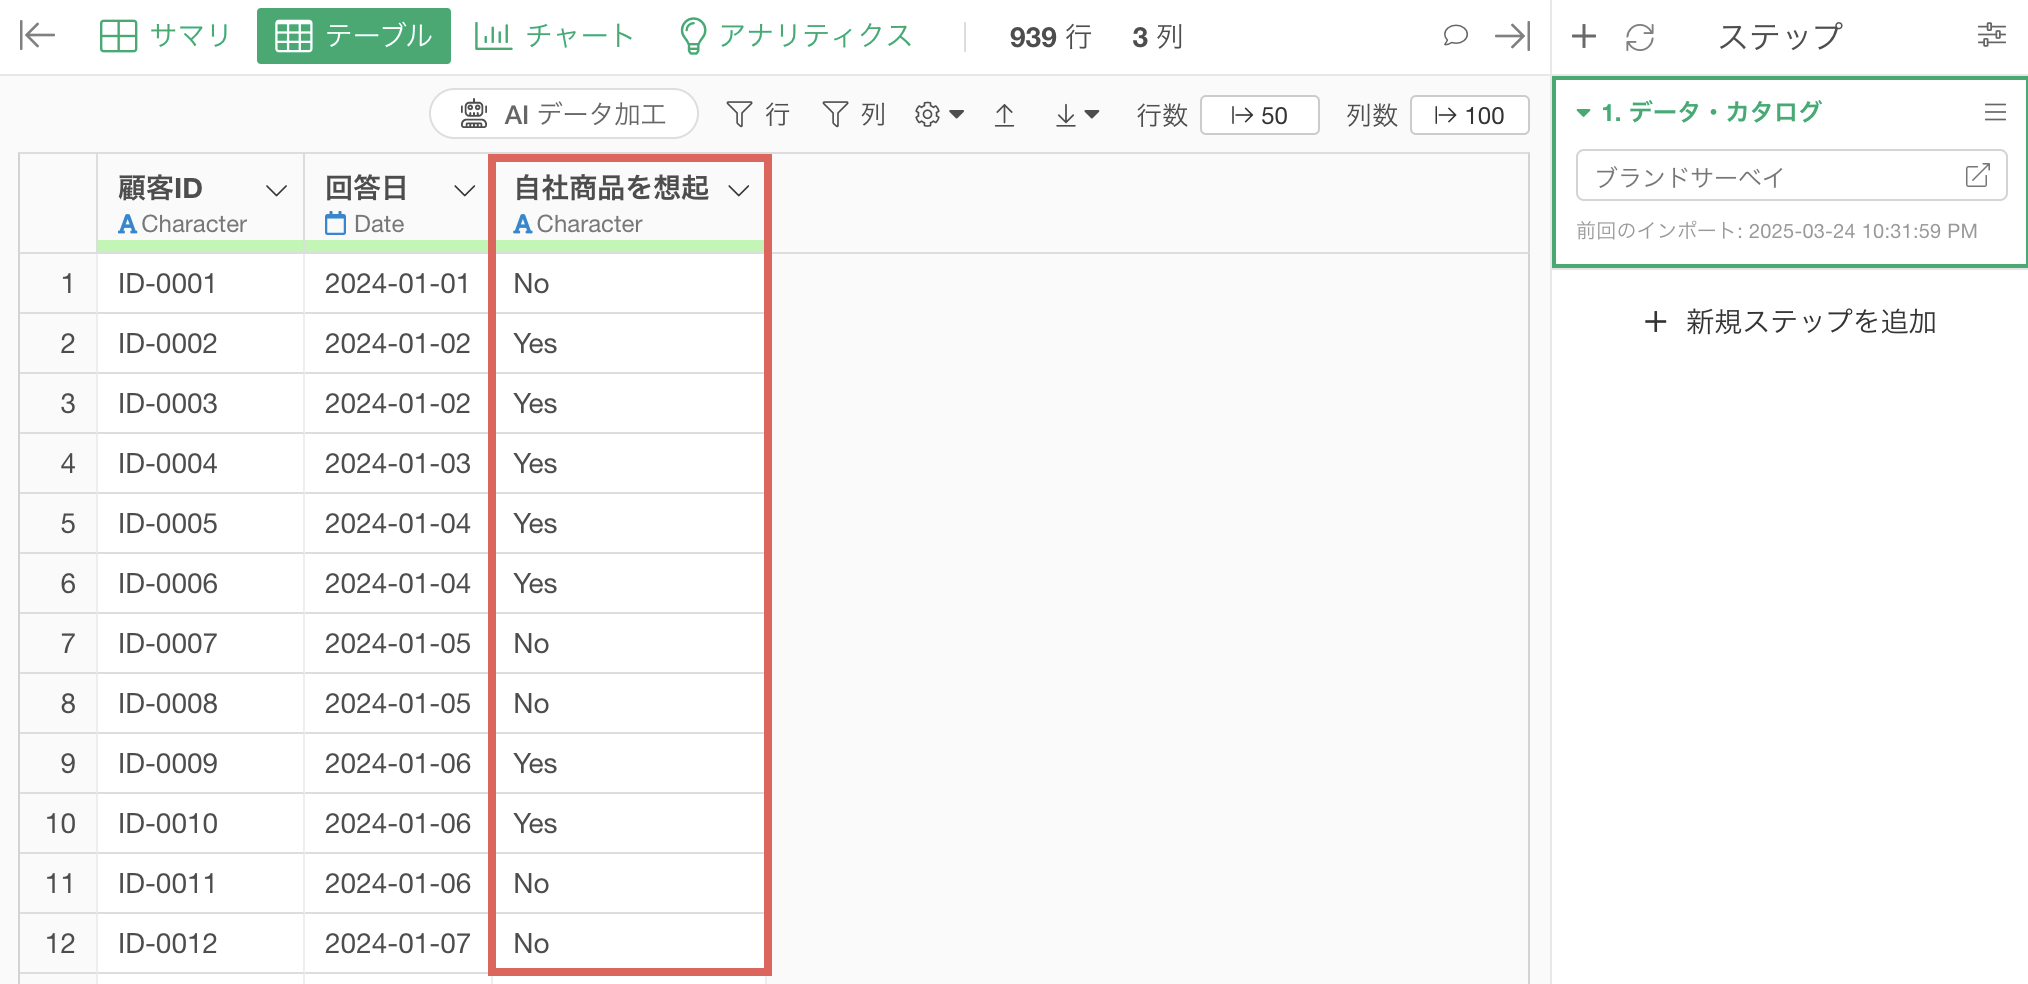The width and height of the screenshot is (2028, 984).
Task: Collapse the right steps panel arrow
Action: click(1512, 36)
